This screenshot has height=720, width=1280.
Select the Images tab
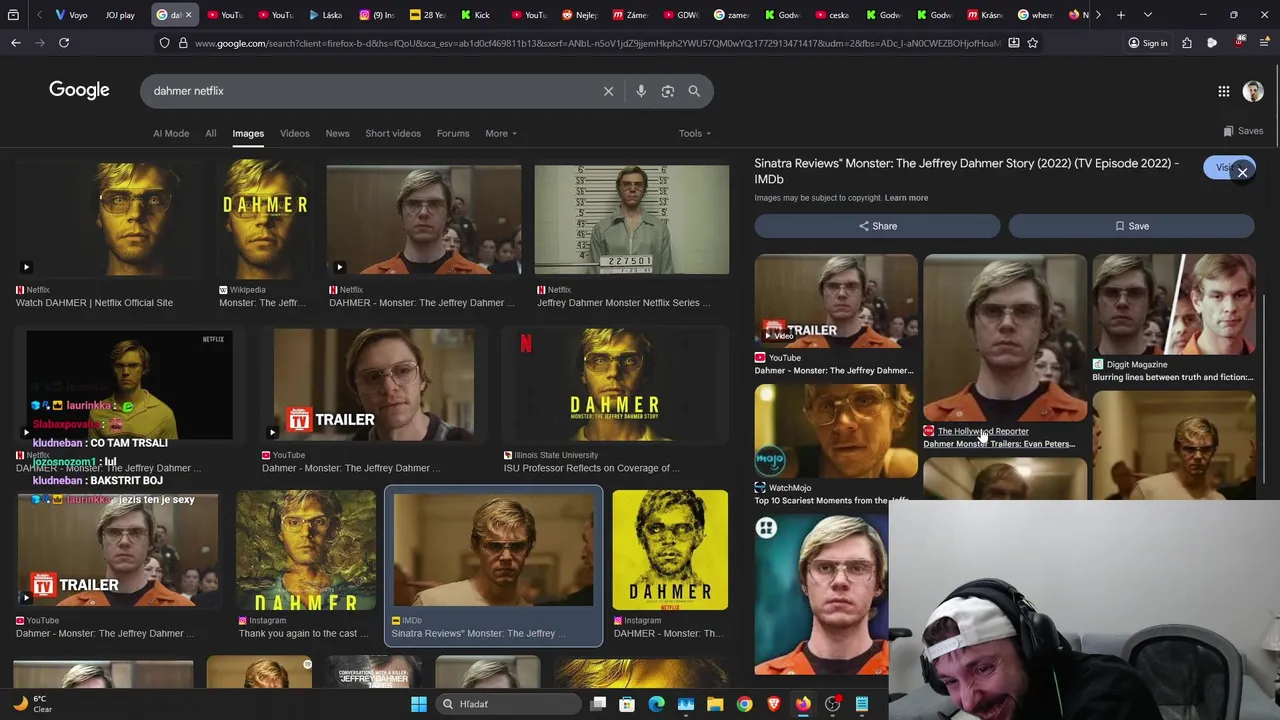pos(248,133)
